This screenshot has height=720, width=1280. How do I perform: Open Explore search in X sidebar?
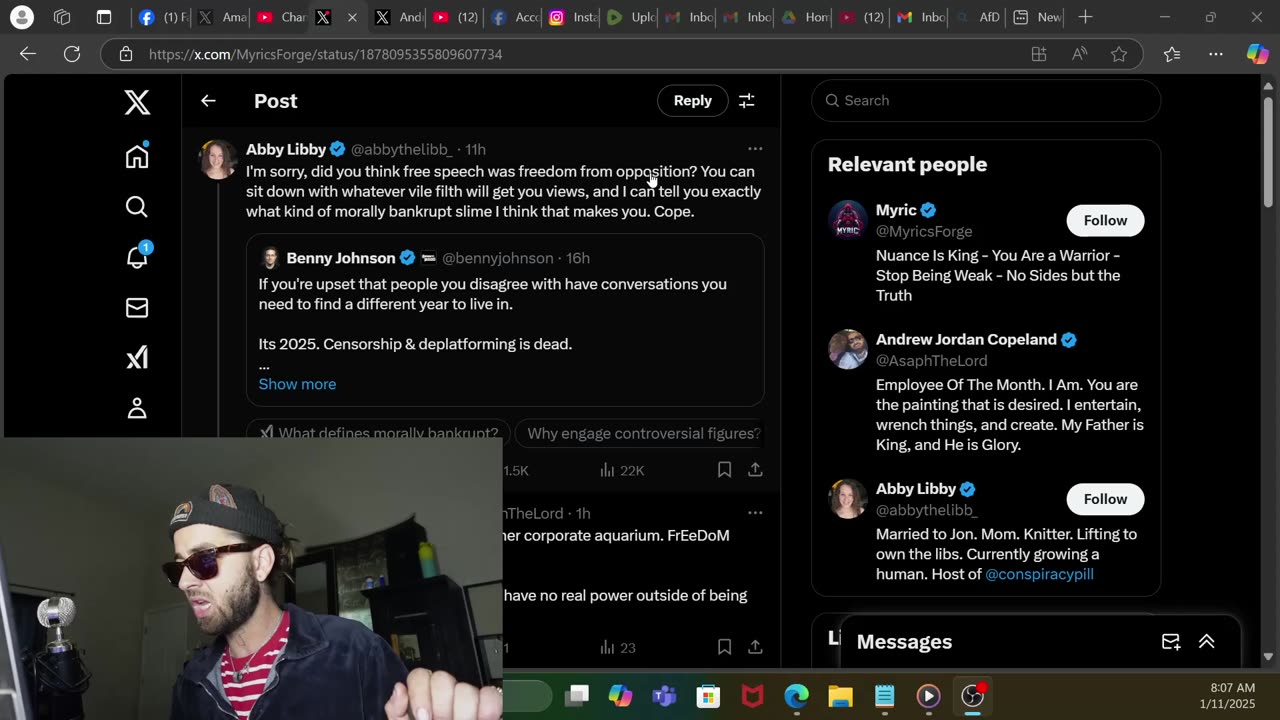pyautogui.click(x=137, y=206)
